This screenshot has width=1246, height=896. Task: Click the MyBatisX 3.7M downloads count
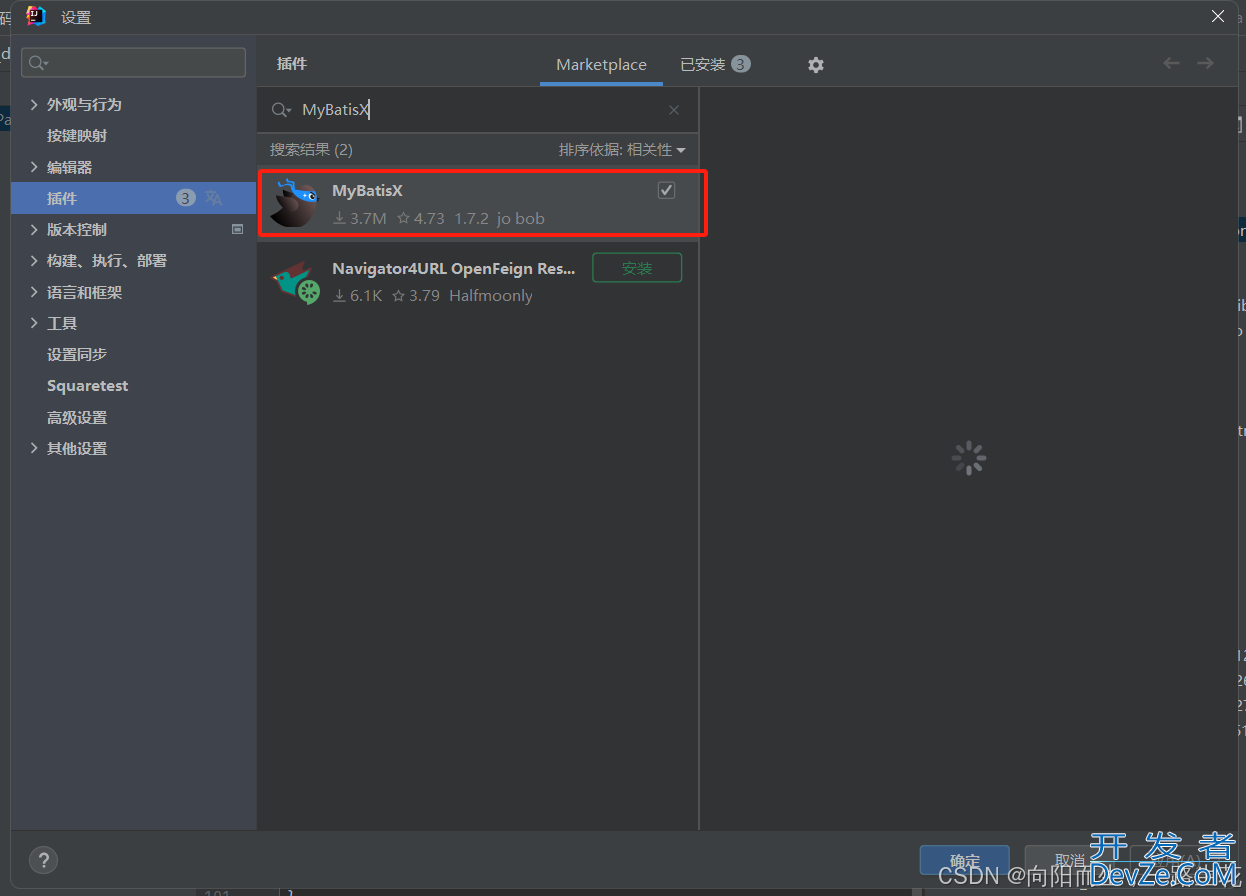tap(360, 218)
